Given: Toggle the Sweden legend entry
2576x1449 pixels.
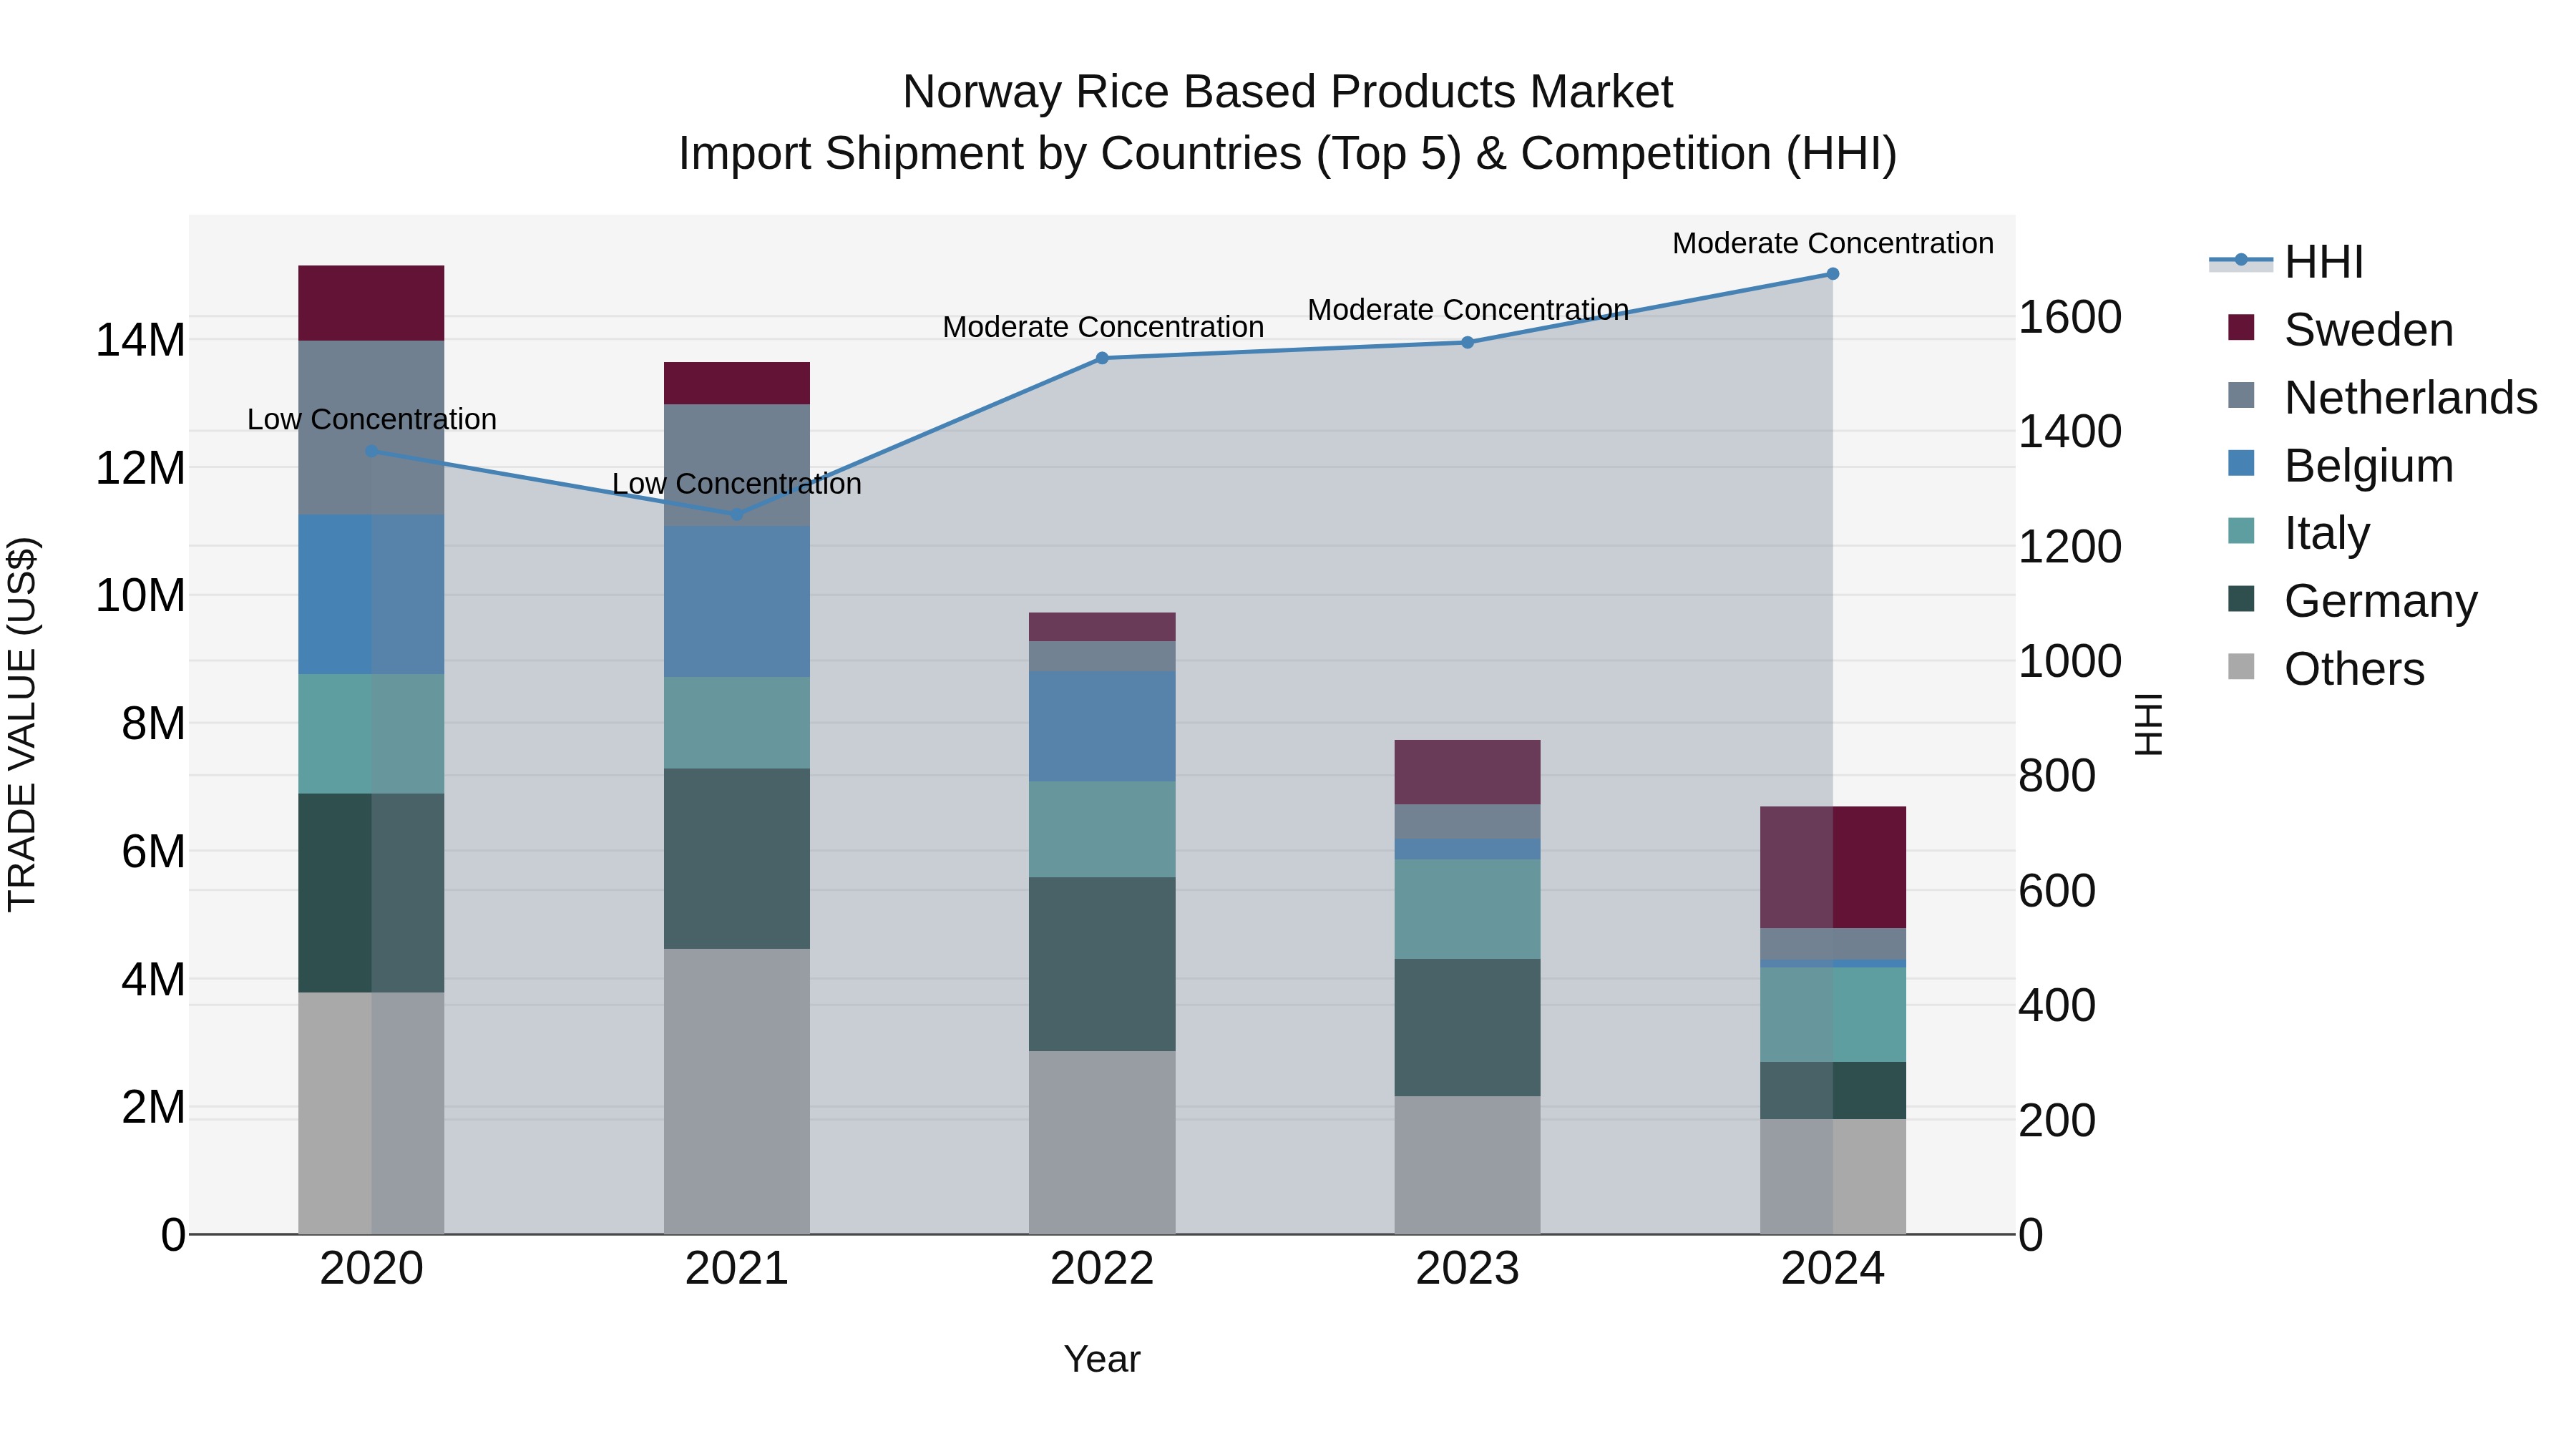Looking at the screenshot, I should tap(2341, 330).
